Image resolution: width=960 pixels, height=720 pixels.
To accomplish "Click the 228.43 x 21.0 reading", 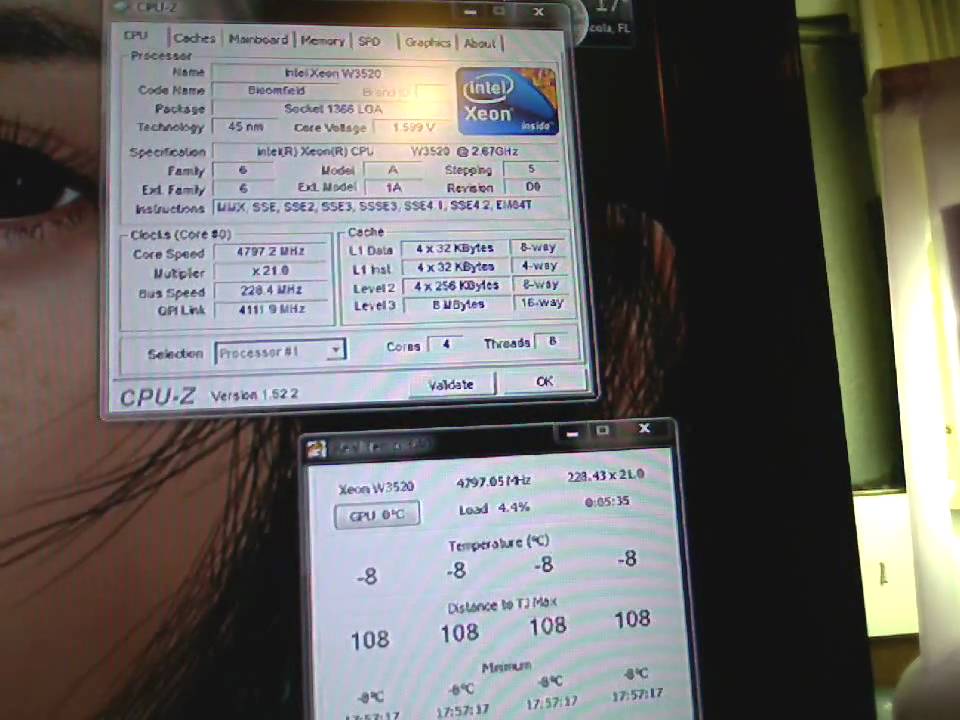I will click(x=606, y=476).
